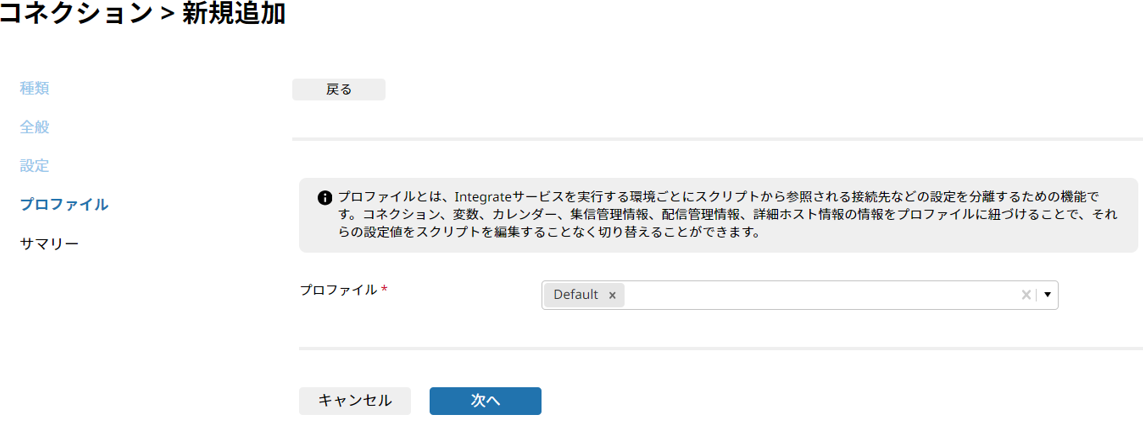Cancel with the キャンセル button
This screenshot has width=1143, height=427.
[355, 401]
